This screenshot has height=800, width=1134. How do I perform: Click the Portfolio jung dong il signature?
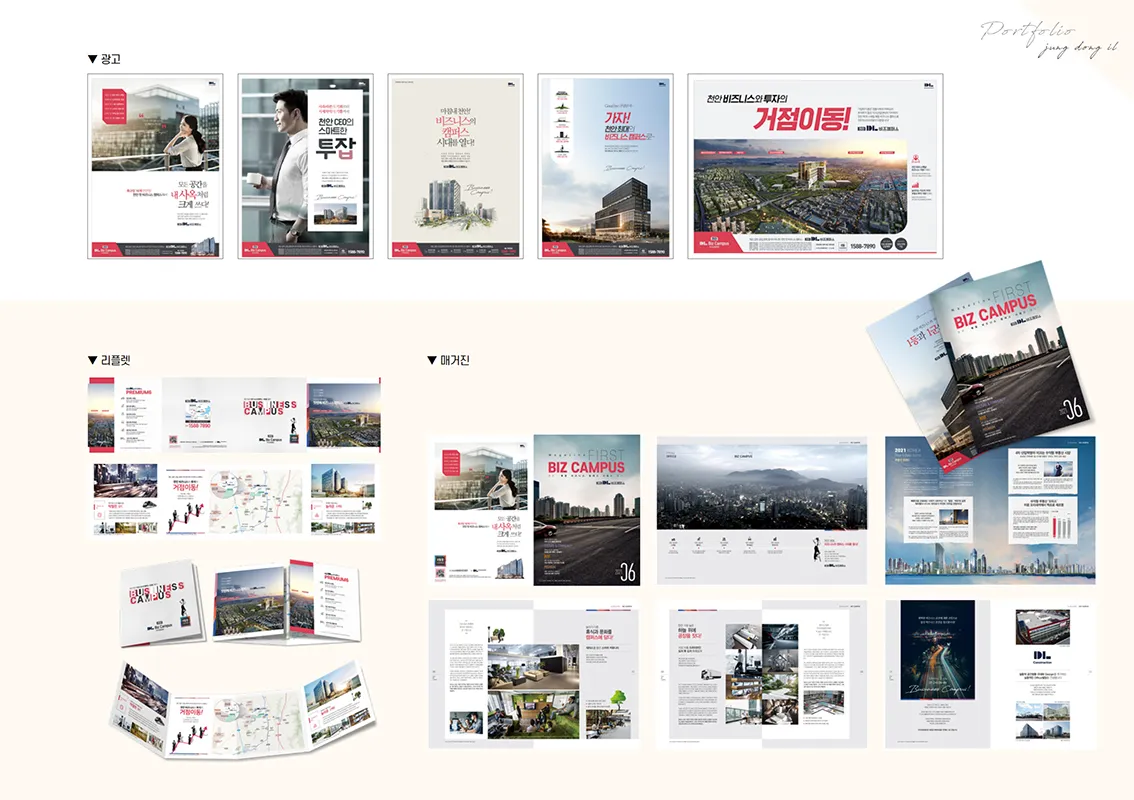point(1046,38)
